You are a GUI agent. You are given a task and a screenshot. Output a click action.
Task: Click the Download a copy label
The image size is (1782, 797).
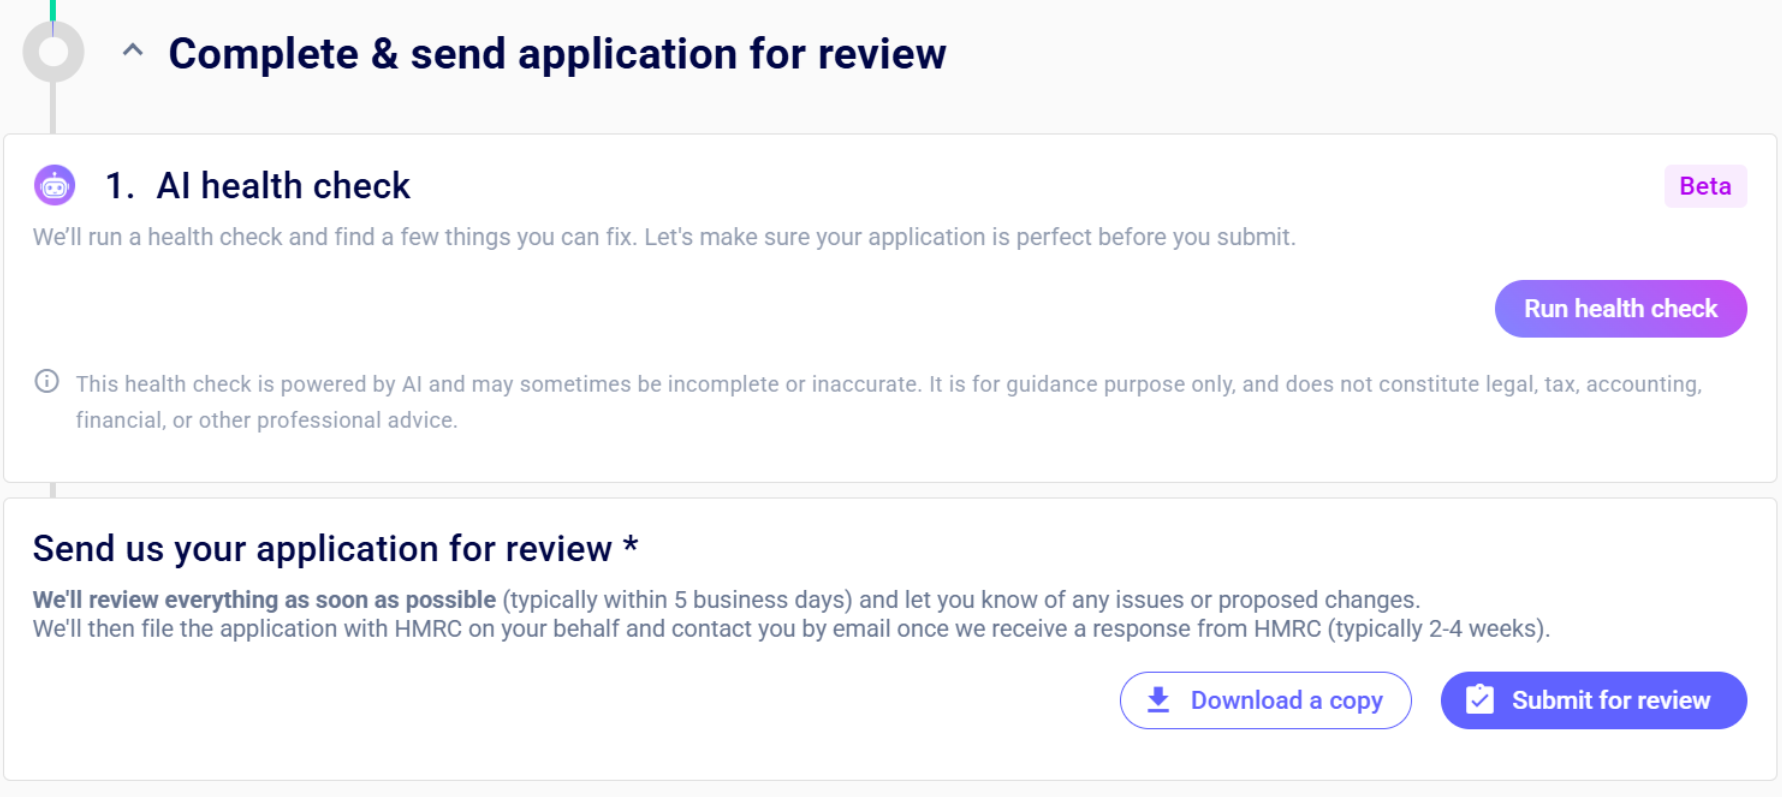pyautogui.click(x=1286, y=700)
